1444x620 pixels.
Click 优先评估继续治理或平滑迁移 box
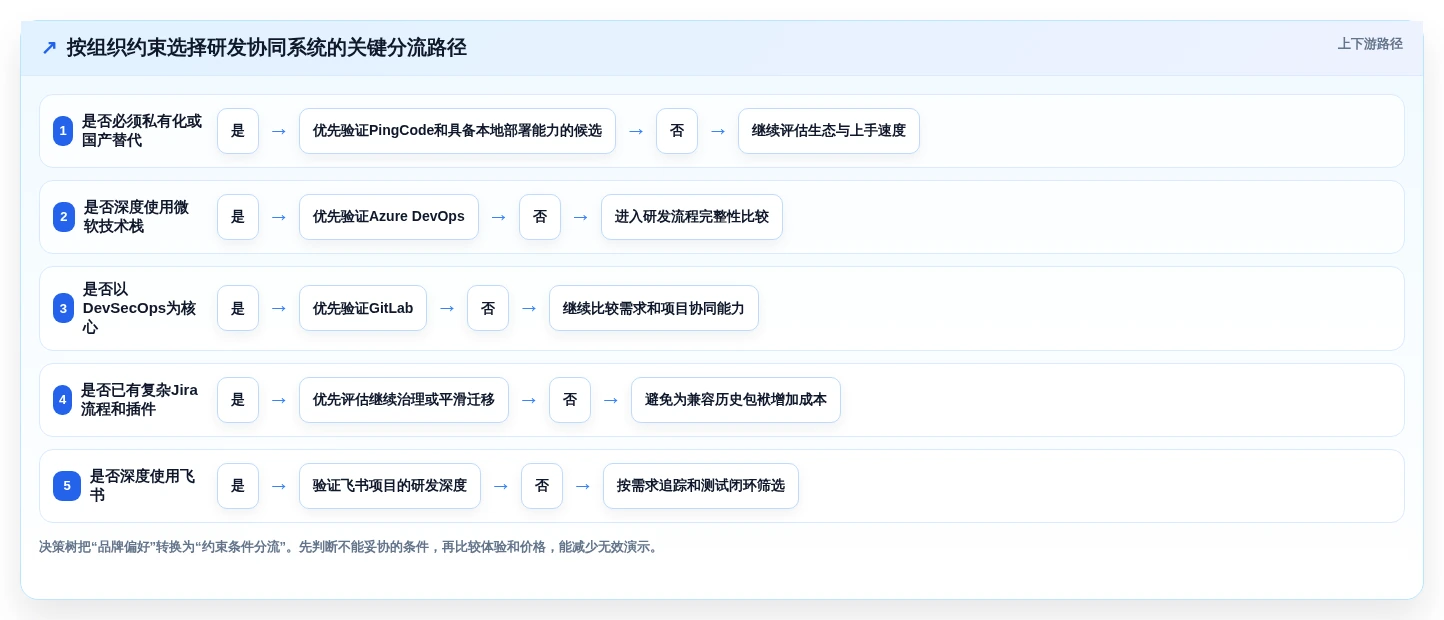(x=404, y=400)
